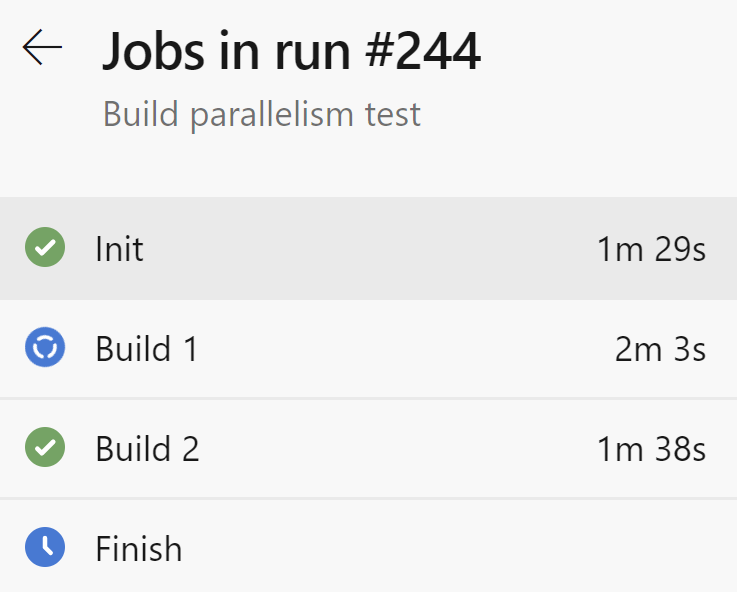Go back using the left arrow
The height and width of the screenshot is (592, 737).
click(42, 47)
